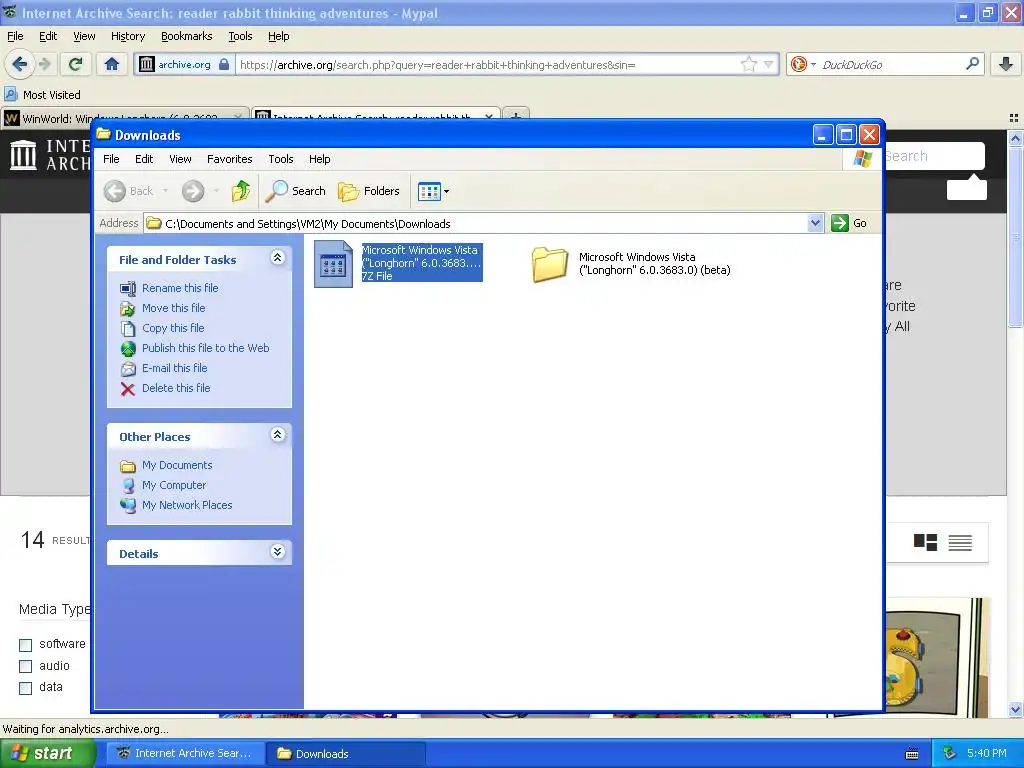1024x768 pixels.
Task: Click the Explorer Forward button
Action: (193, 191)
